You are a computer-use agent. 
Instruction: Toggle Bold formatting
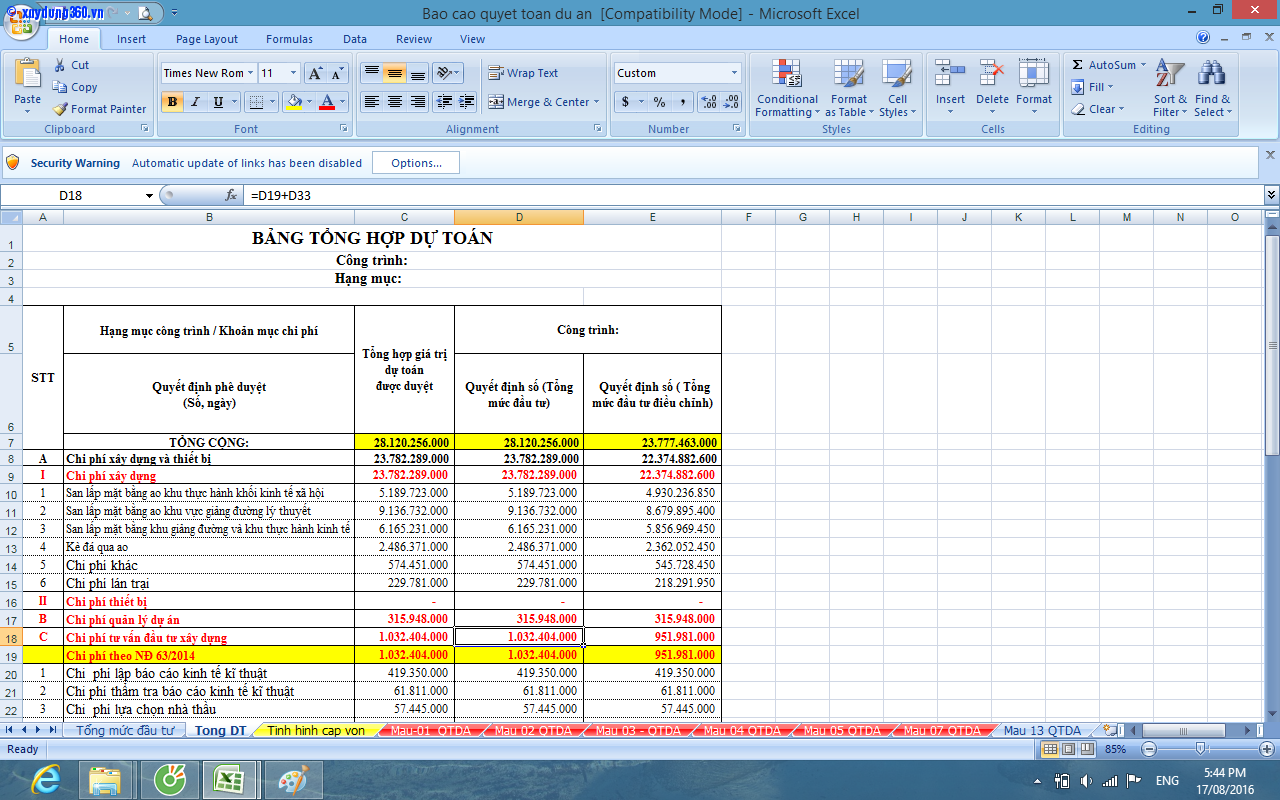coord(172,102)
